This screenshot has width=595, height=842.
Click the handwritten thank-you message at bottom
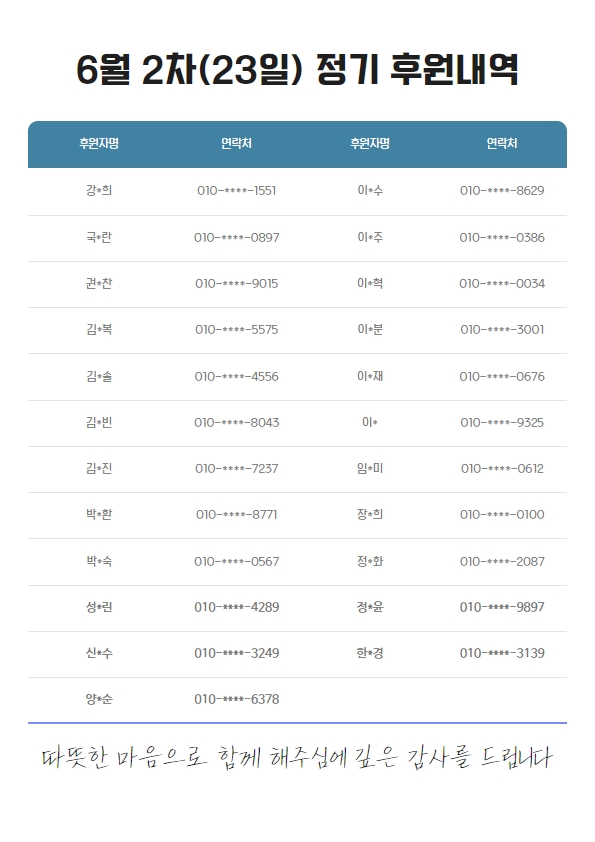tap(297, 757)
